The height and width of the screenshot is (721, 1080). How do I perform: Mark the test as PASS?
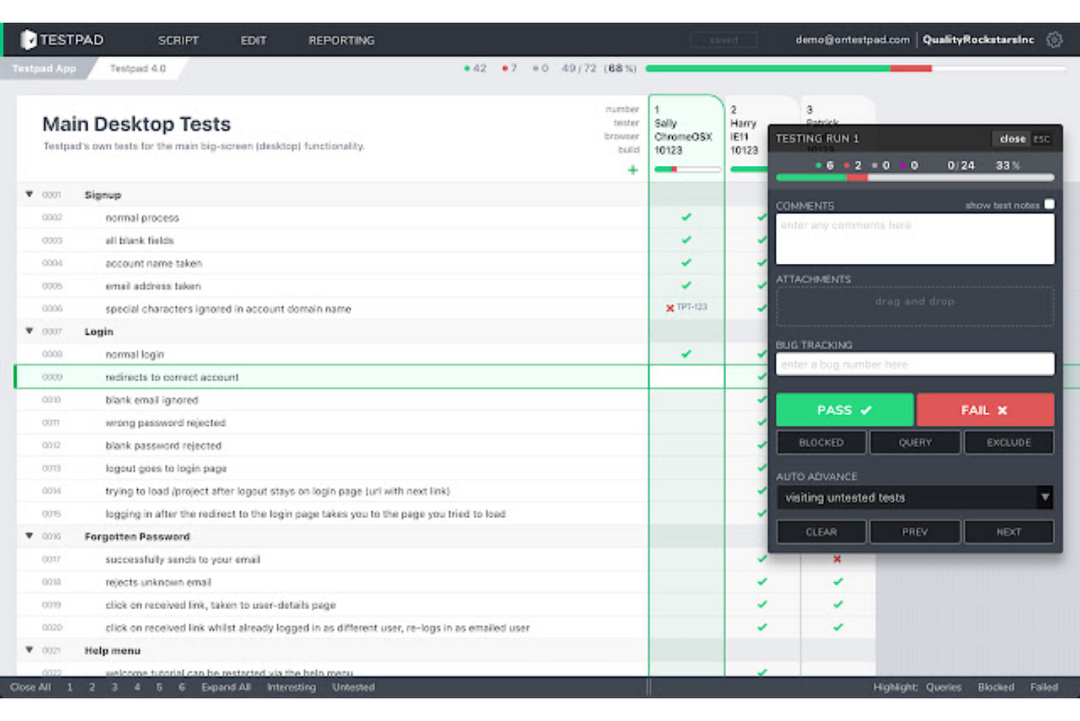[844, 410]
